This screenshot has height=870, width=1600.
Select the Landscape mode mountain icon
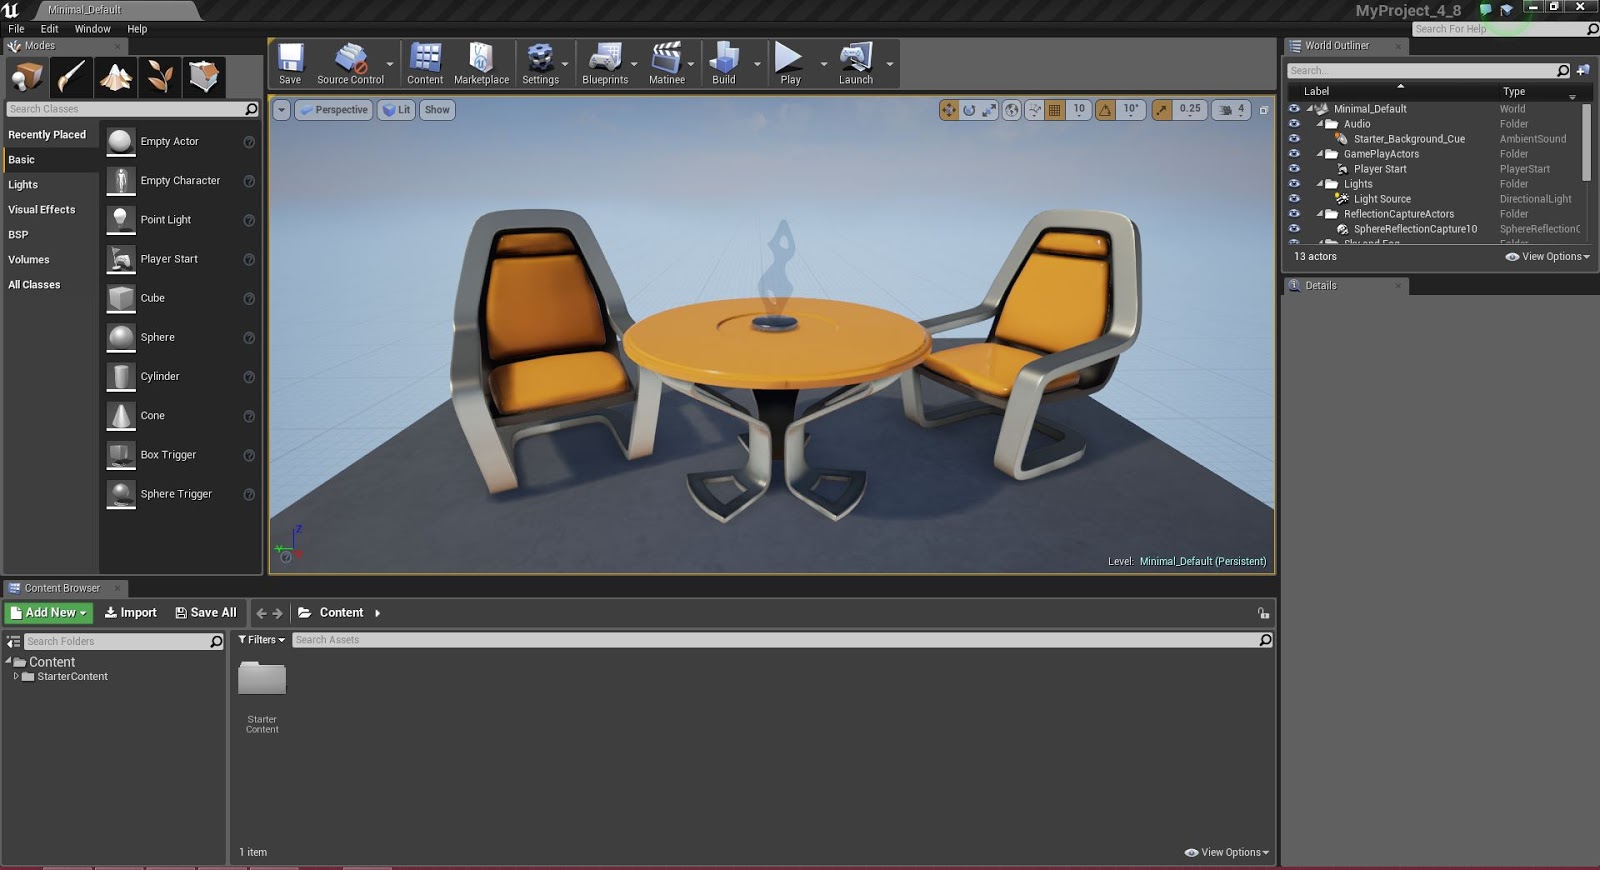(x=116, y=77)
